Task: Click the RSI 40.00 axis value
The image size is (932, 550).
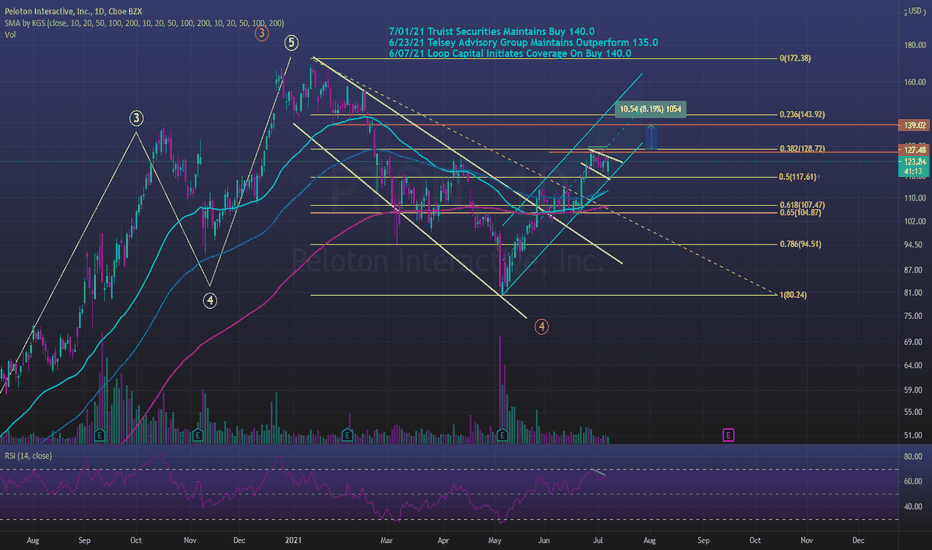Action: pos(913,507)
